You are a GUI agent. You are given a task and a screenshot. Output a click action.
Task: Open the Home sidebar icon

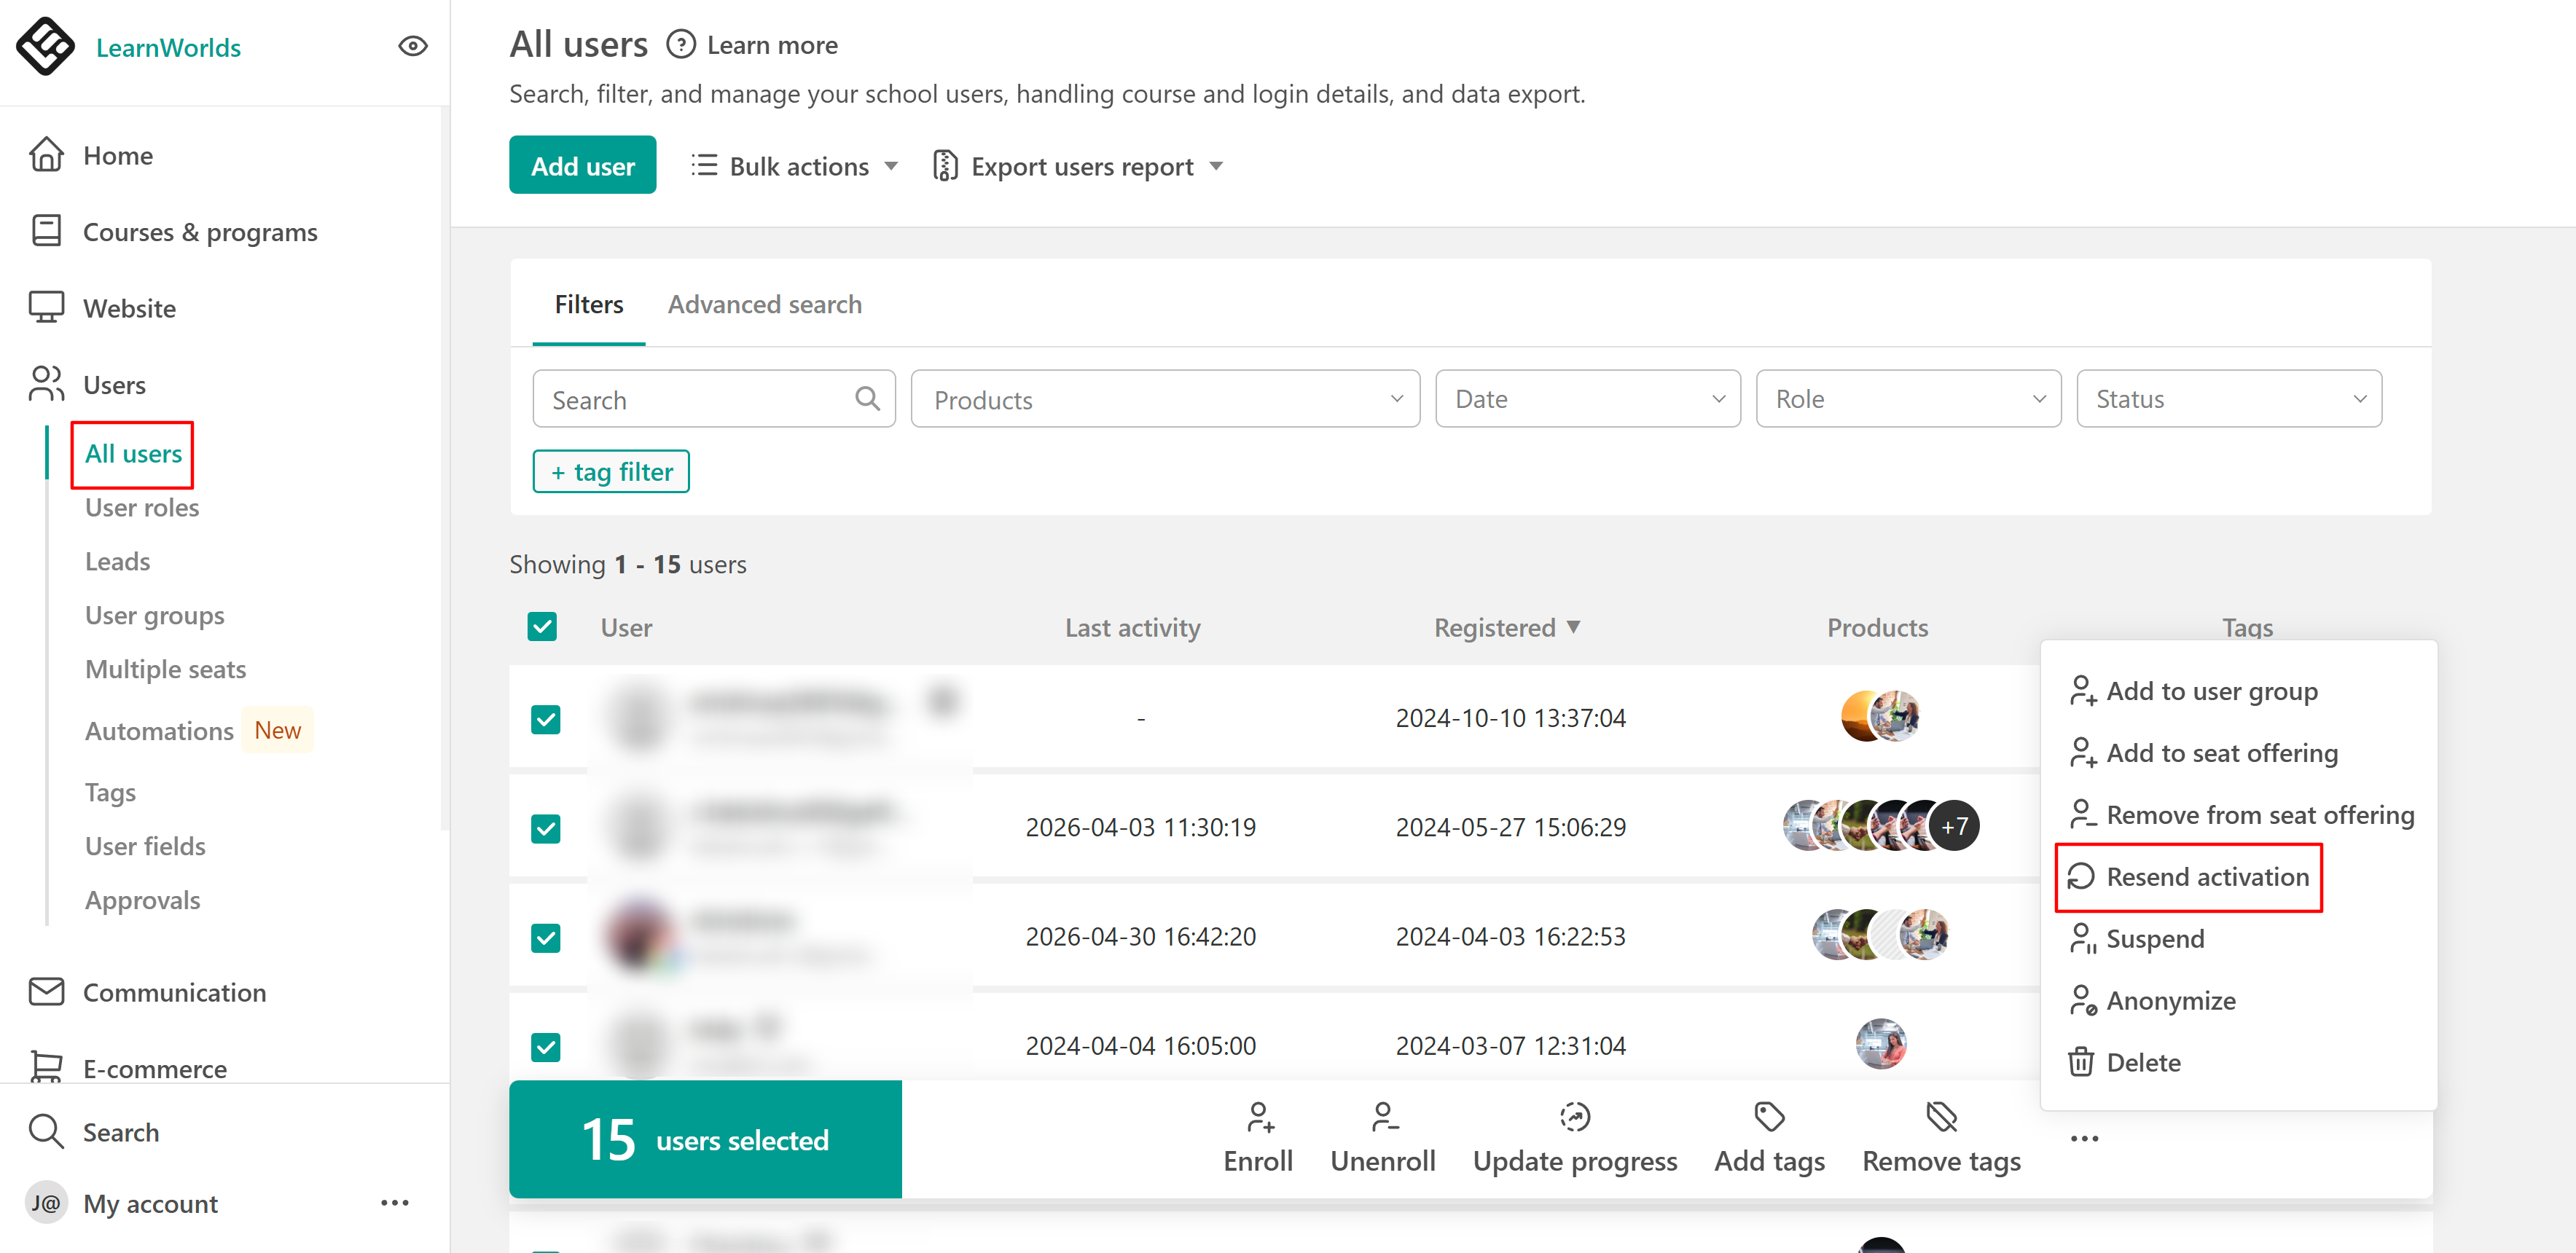(x=46, y=155)
